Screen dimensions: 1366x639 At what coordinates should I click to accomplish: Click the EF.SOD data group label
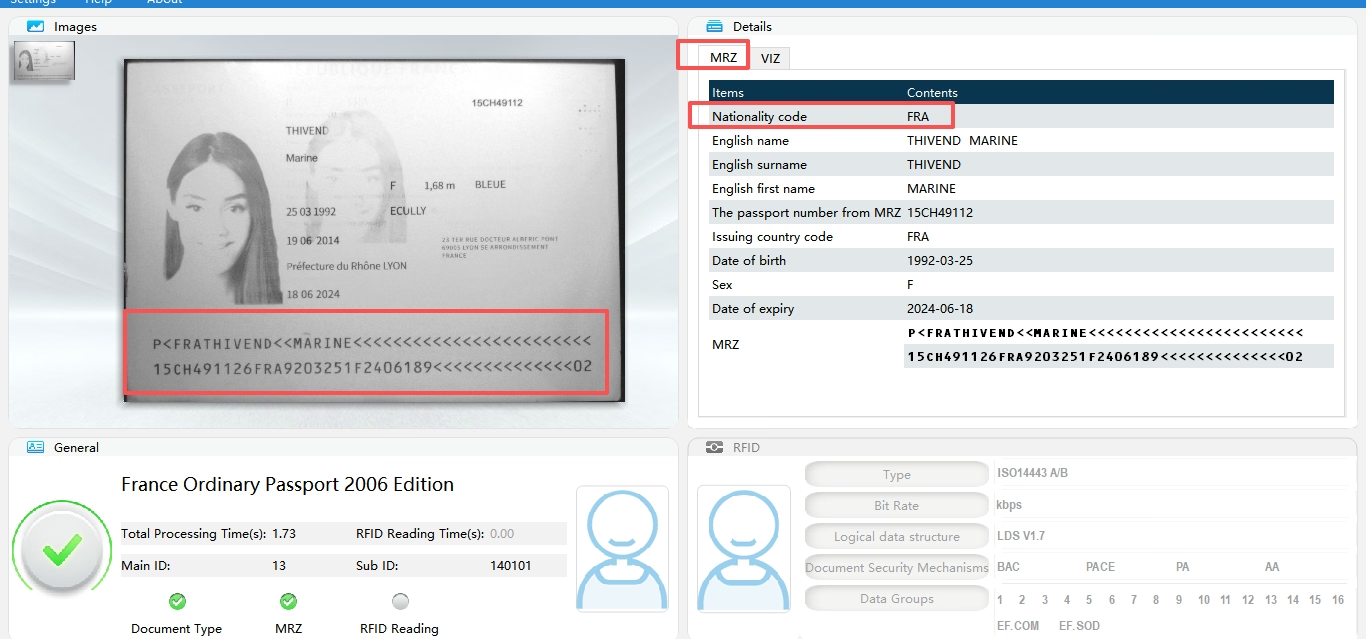1079,626
